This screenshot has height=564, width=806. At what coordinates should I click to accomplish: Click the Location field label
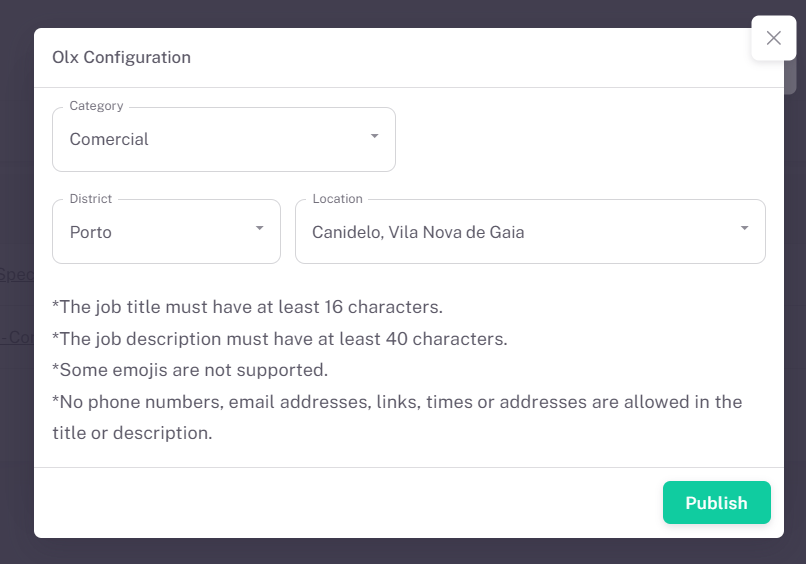(337, 199)
